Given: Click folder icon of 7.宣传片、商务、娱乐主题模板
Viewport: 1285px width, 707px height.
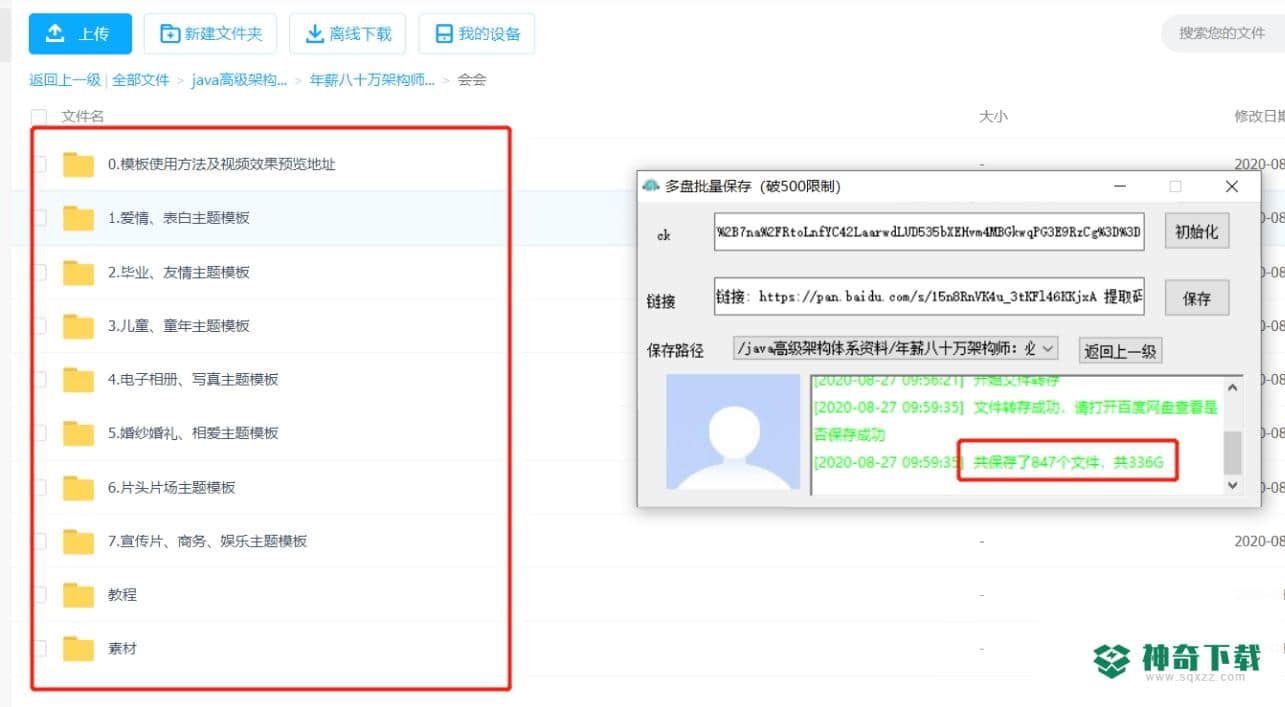Looking at the screenshot, I should pos(78,541).
